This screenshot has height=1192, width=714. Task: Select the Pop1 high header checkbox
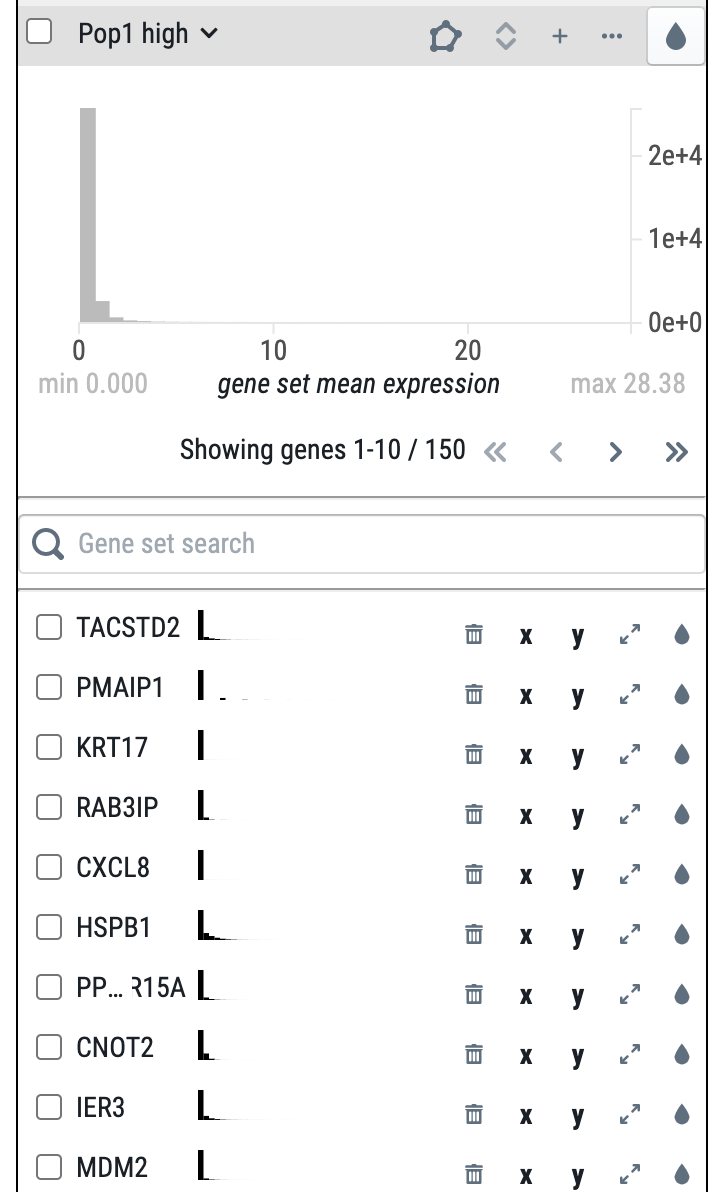(x=41, y=33)
